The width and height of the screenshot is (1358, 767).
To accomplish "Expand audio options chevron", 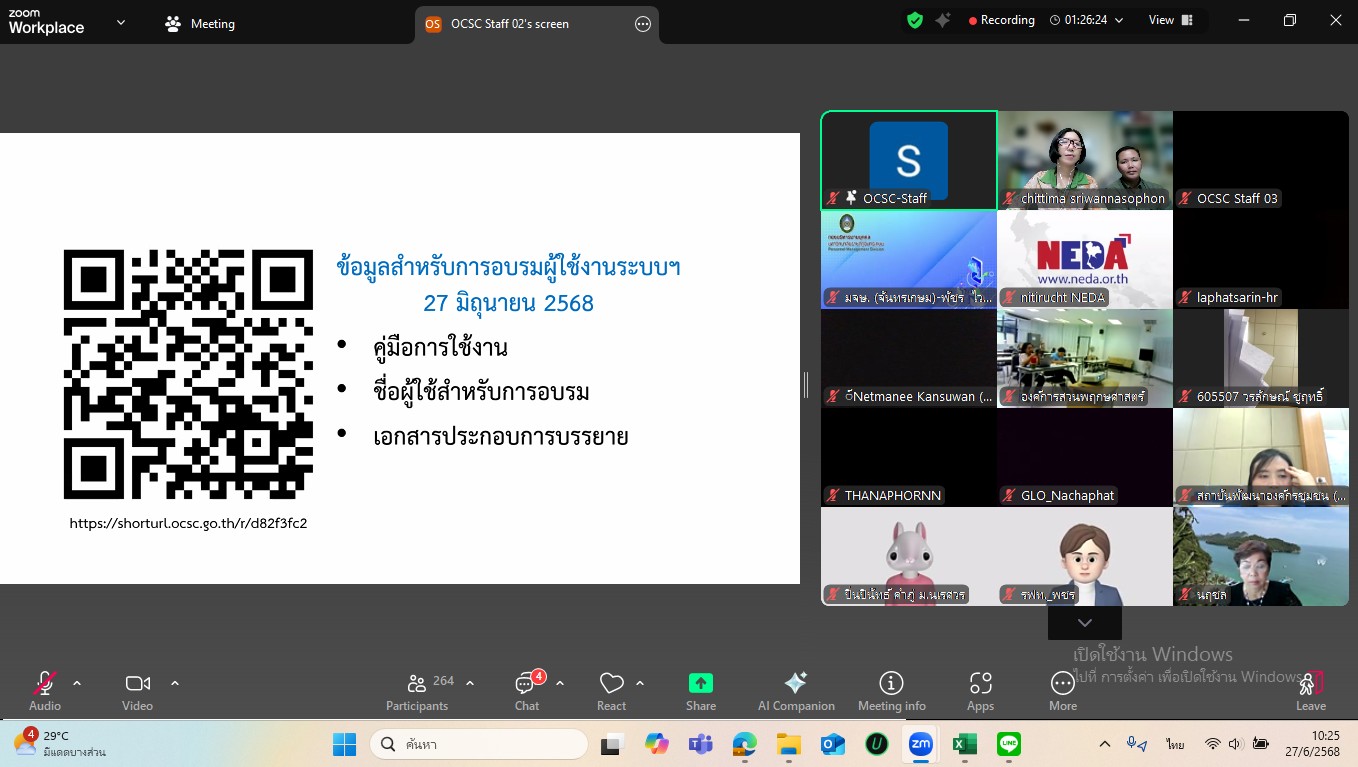I will (x=77, y=684).
